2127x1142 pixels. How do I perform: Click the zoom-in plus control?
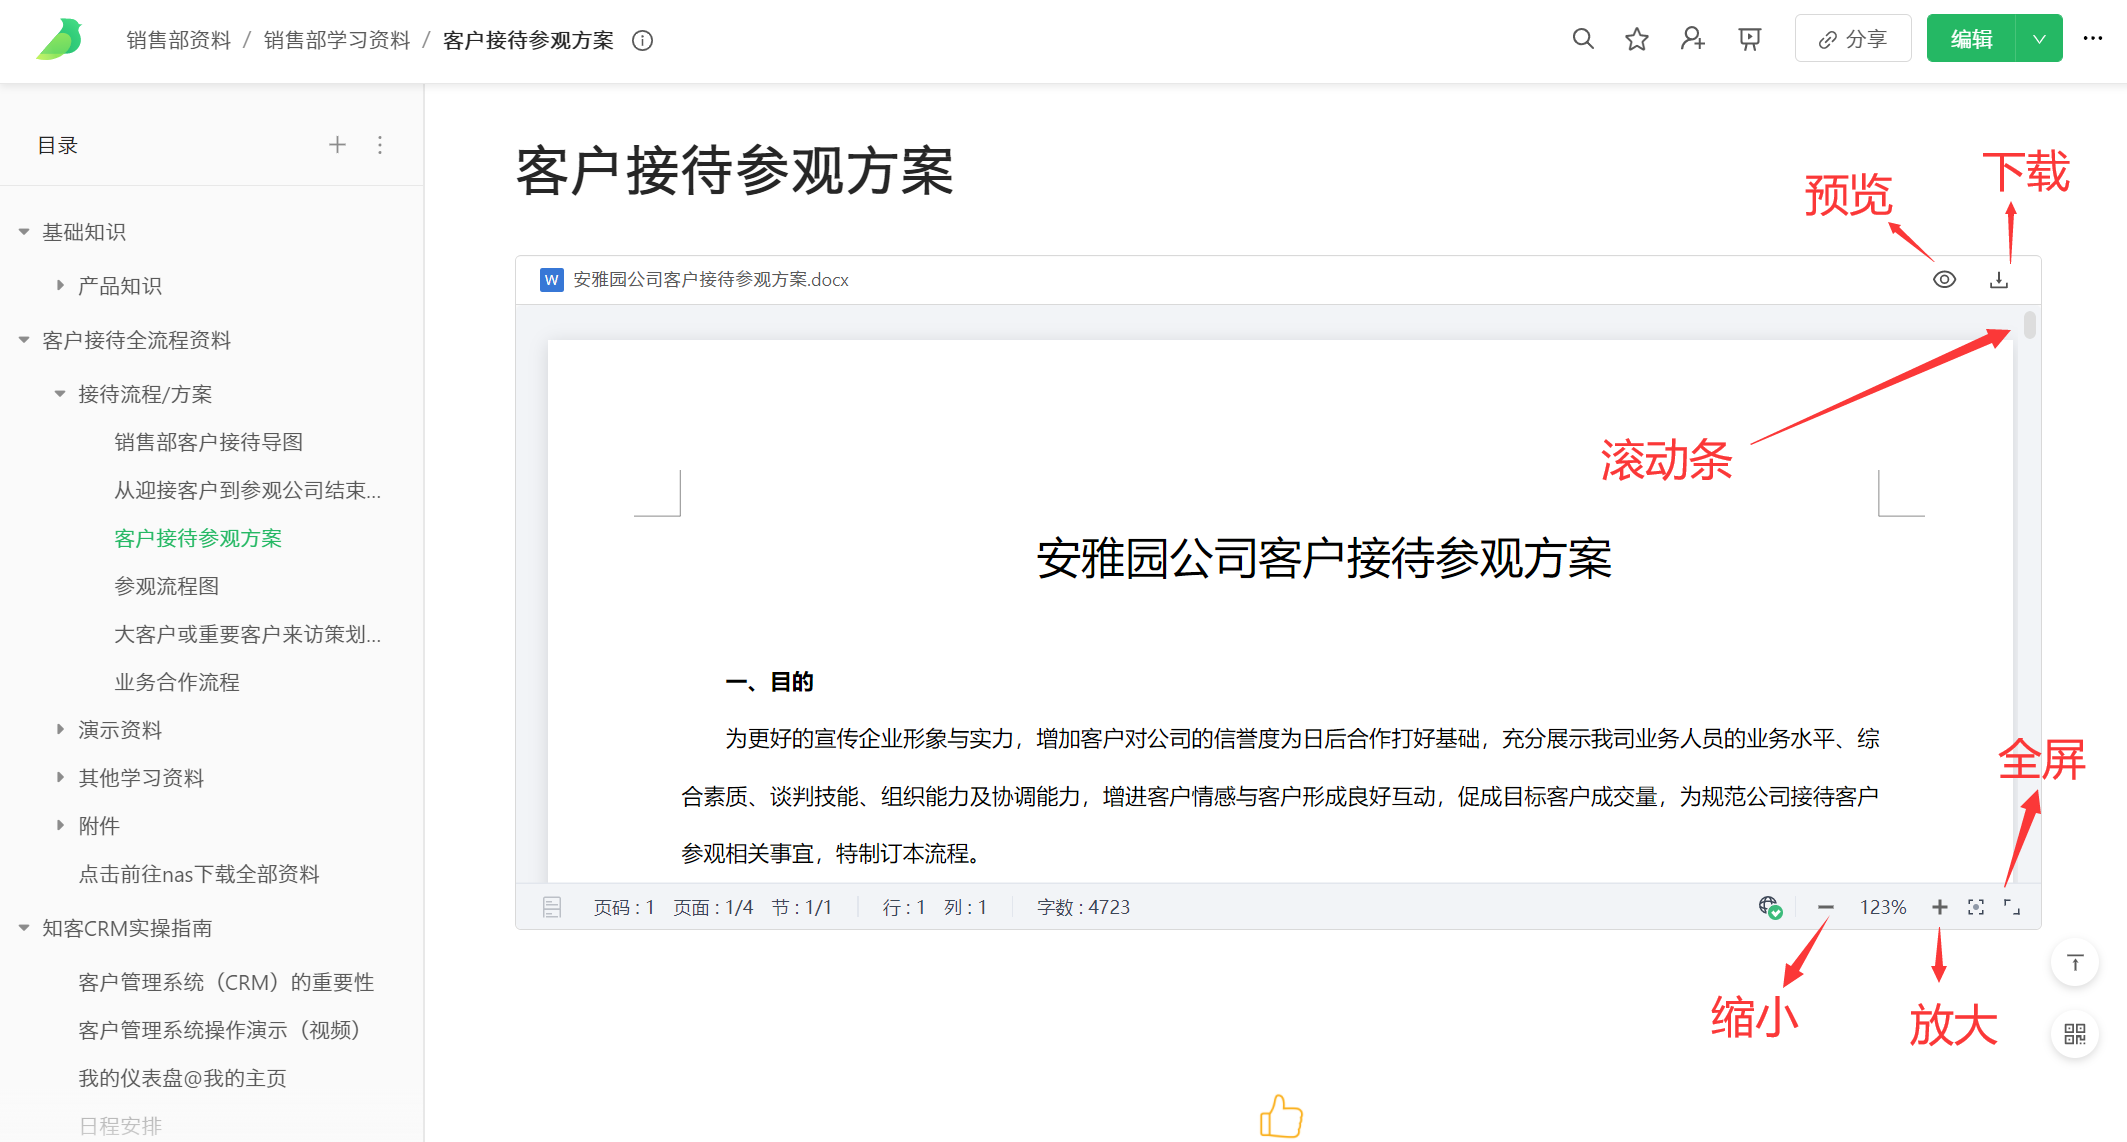pyautogui.click(x=1939, y=906)
